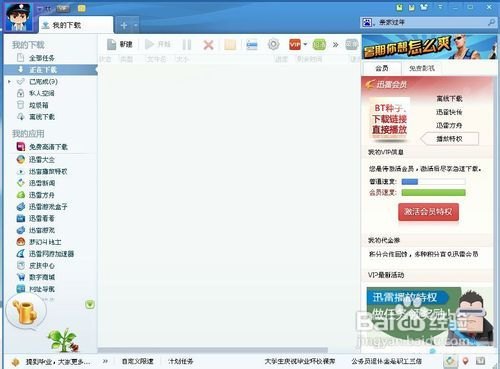Expand the 已完成 tree node arrow
This screenshot has width=500, height=369.
point(9,81)
